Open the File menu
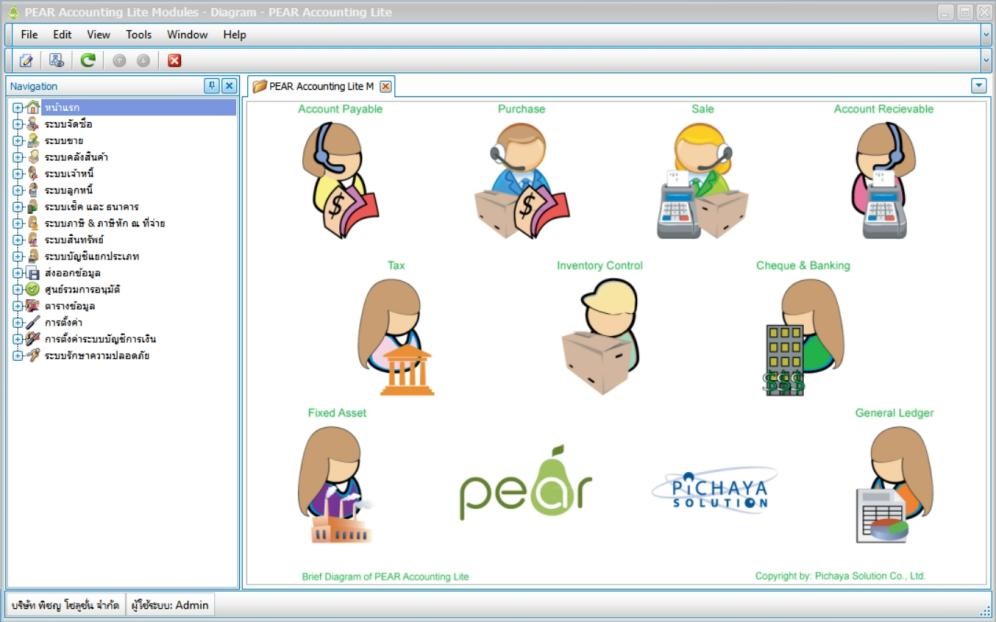 29,35
